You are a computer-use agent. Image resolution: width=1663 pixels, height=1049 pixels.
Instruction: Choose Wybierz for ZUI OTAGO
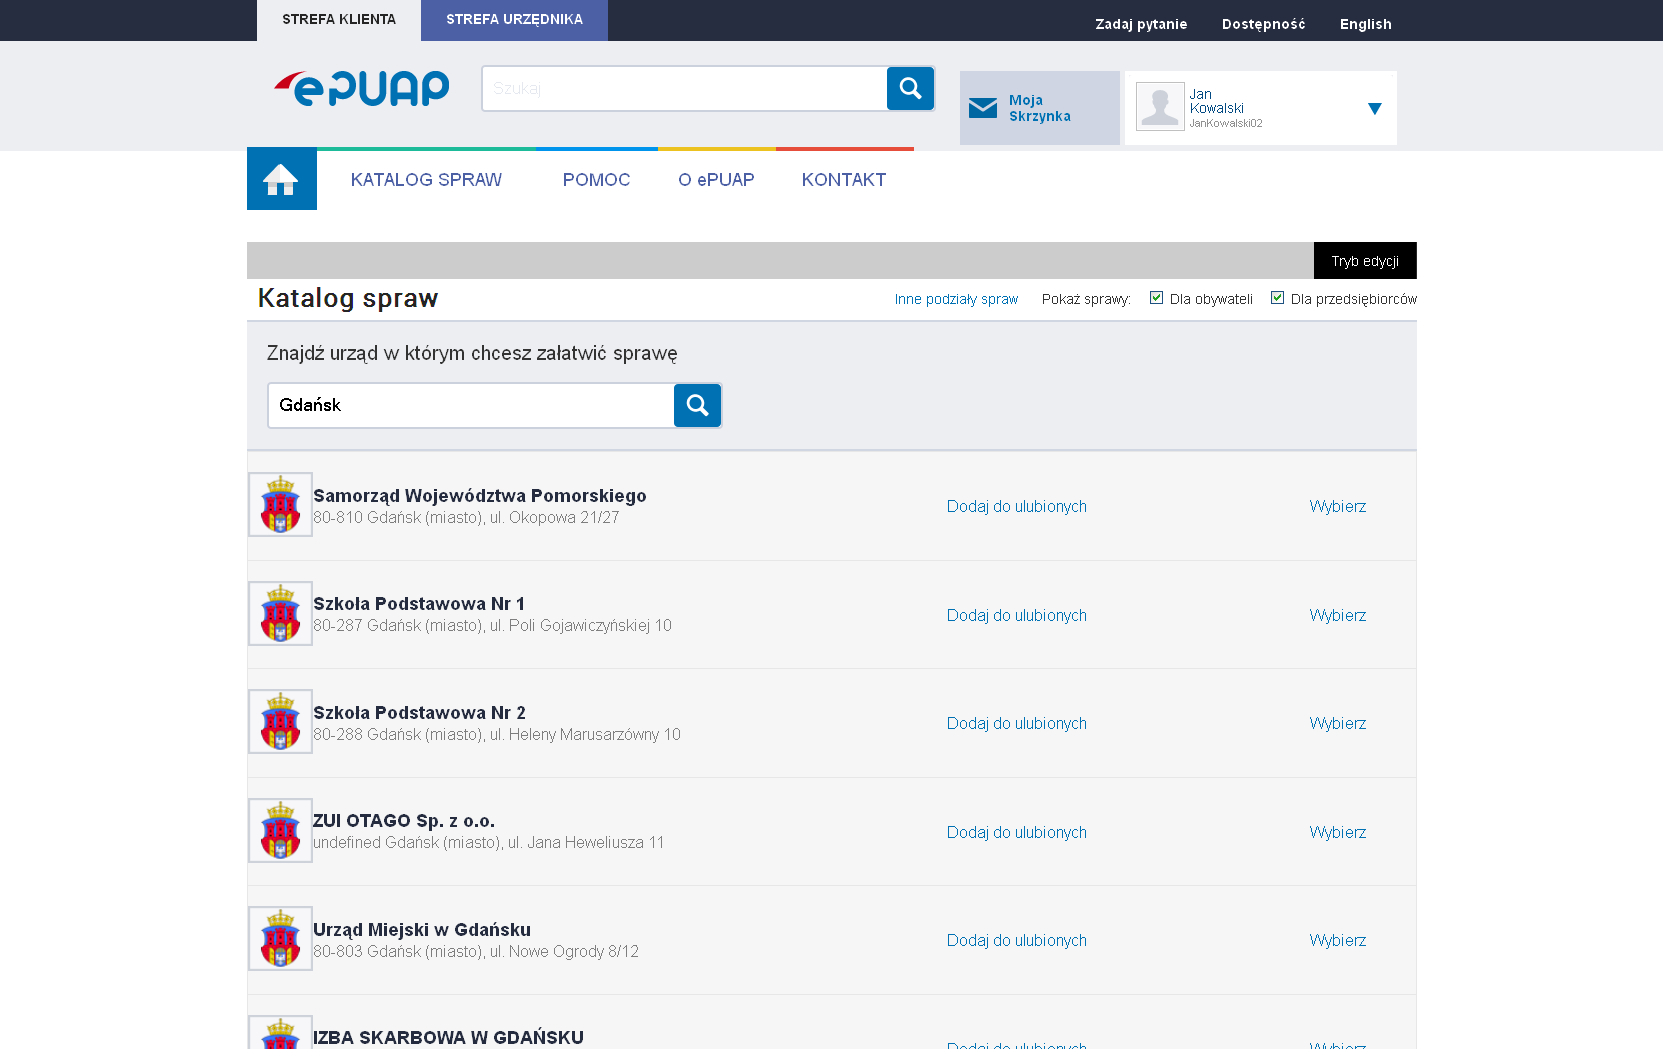[x=1337, y=832]
